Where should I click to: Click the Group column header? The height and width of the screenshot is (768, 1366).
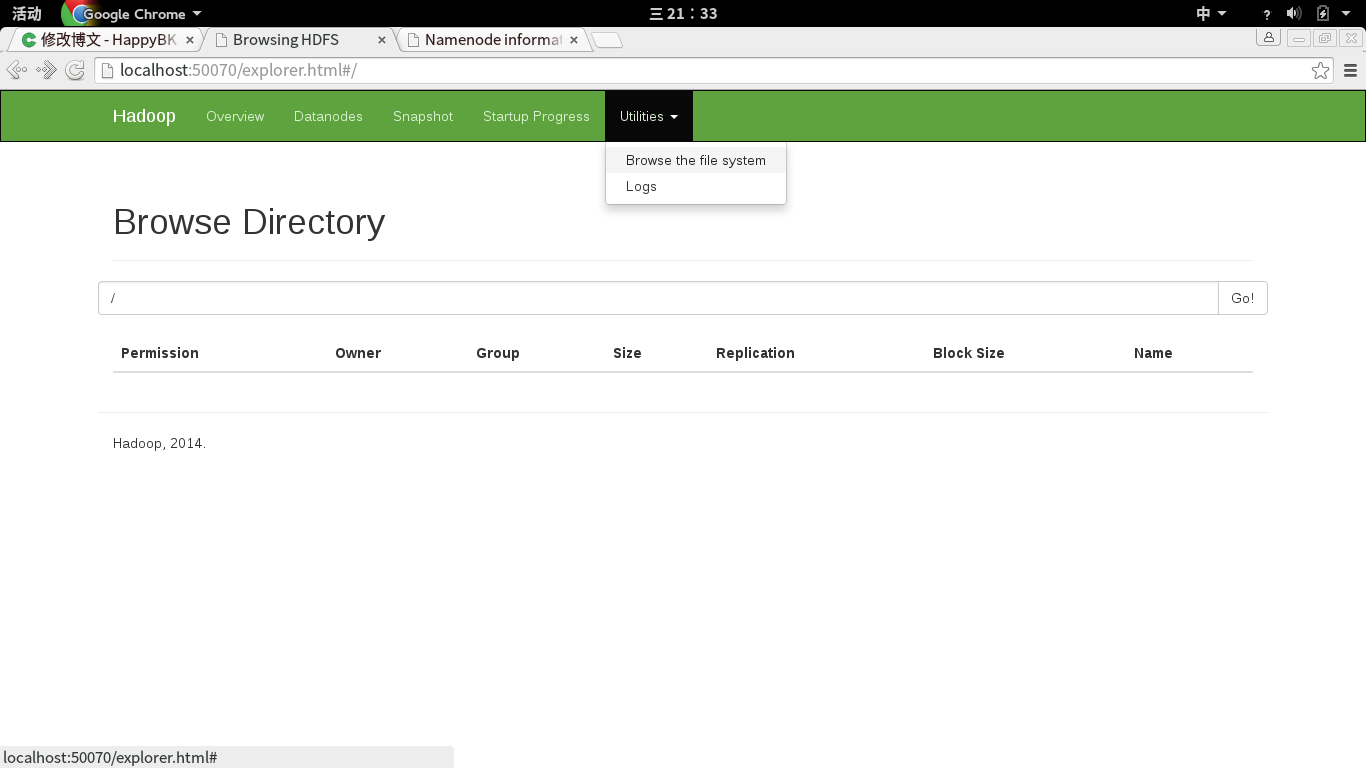[498, 353]
